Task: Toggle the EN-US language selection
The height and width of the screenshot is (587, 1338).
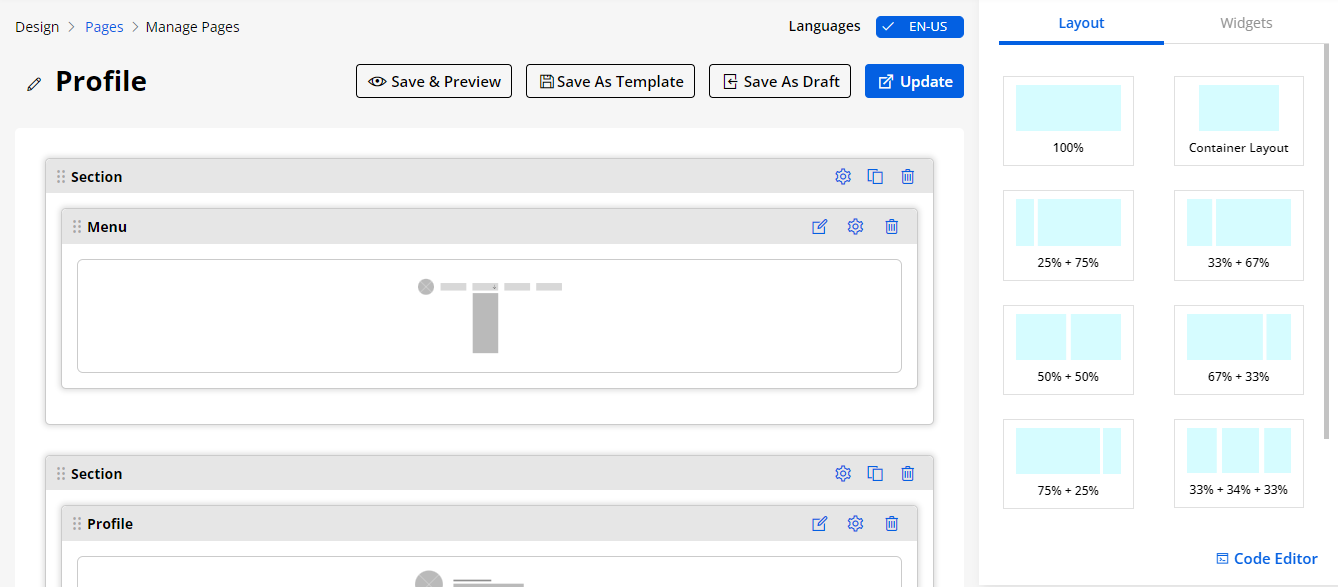Action: pos(919,27)
